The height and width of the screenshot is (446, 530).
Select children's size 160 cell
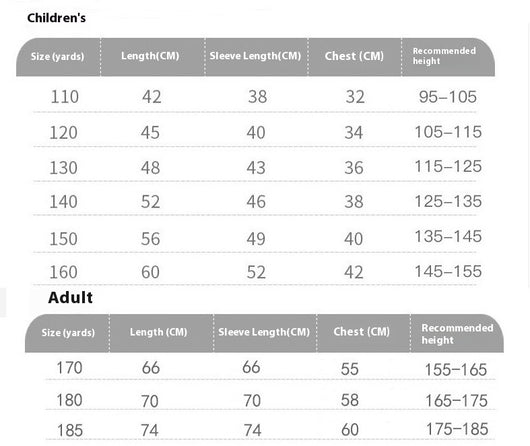[64, 272]
